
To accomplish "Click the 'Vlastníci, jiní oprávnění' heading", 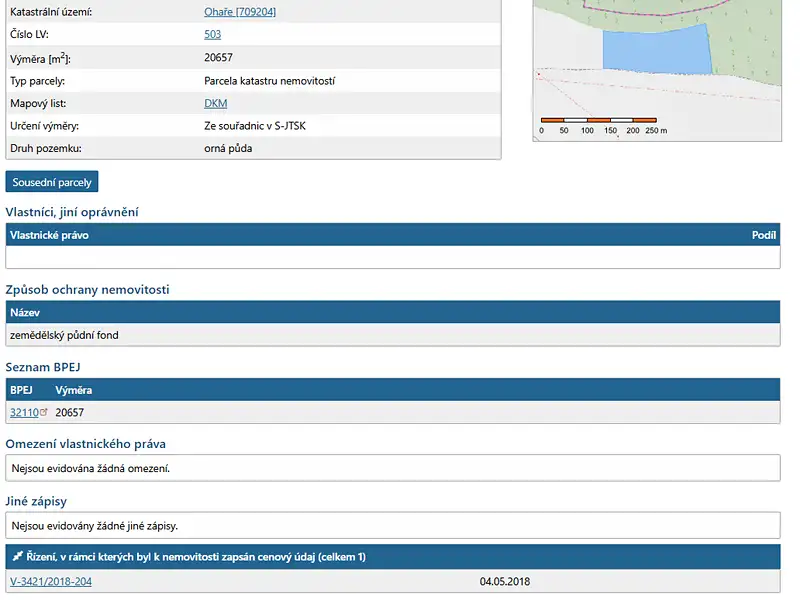I will (x=72, y=212).
